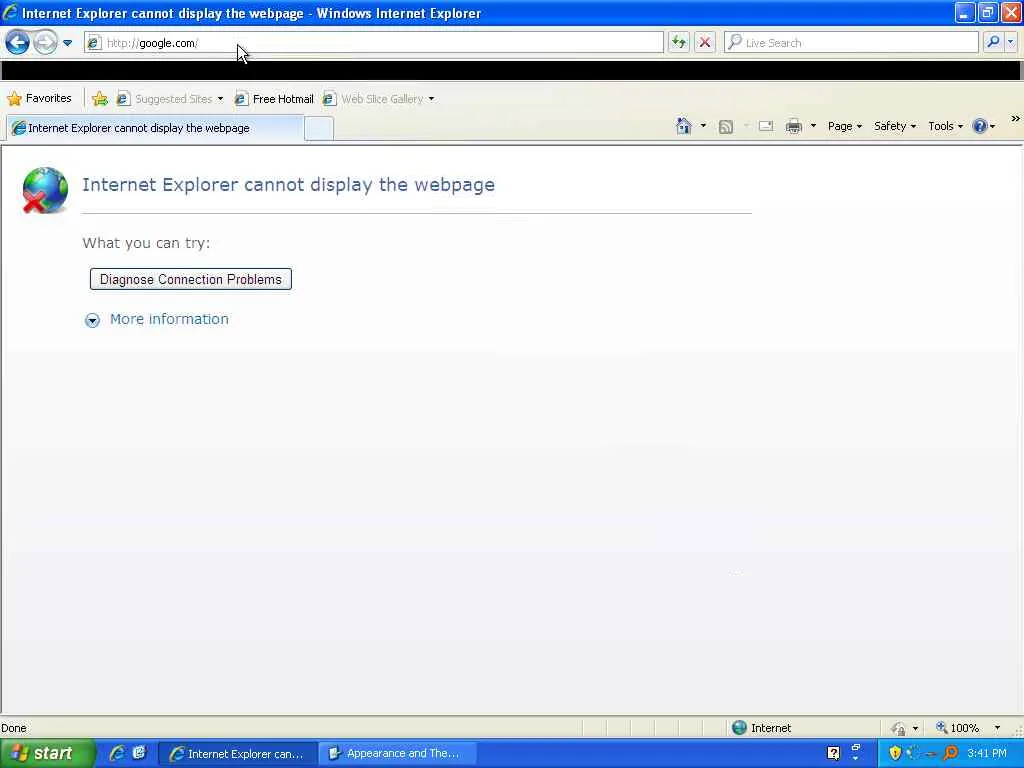This screenshot has width=1024, height=768.
Task: Open the Print options dropdown arrow
Action: pyautogui.click(x=813, y=125)
